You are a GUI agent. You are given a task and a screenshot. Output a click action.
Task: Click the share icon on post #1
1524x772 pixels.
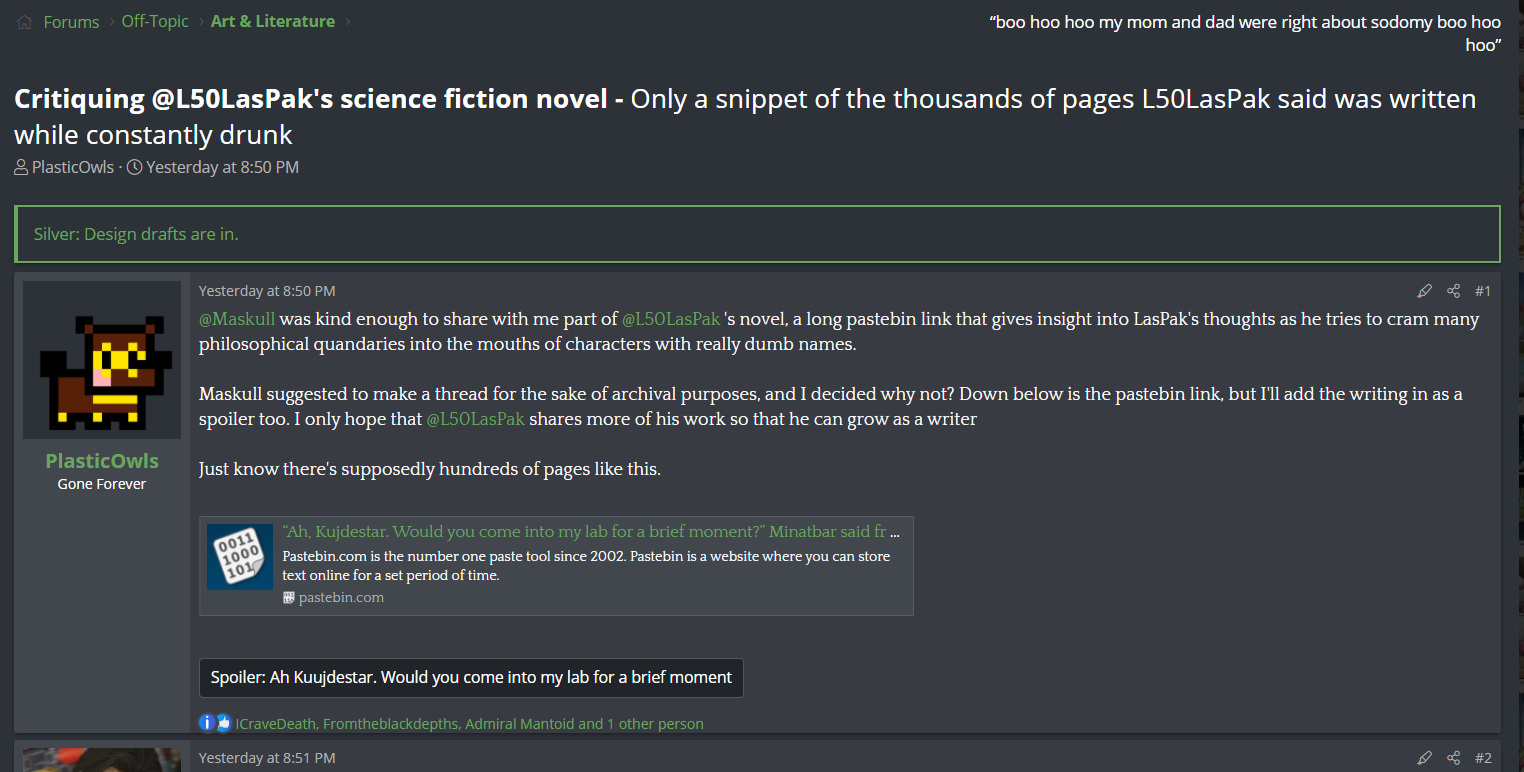(1454, 291)
